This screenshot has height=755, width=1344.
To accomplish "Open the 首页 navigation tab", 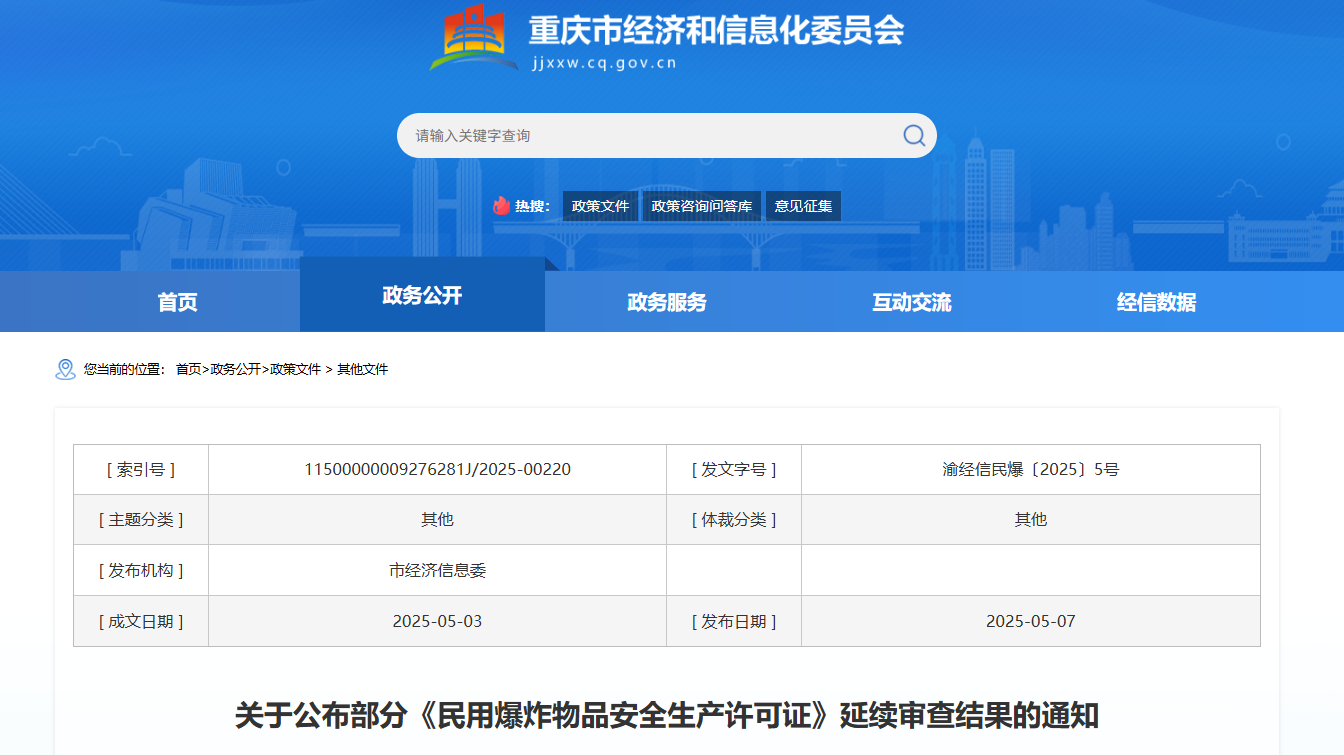I will [177, 302].
